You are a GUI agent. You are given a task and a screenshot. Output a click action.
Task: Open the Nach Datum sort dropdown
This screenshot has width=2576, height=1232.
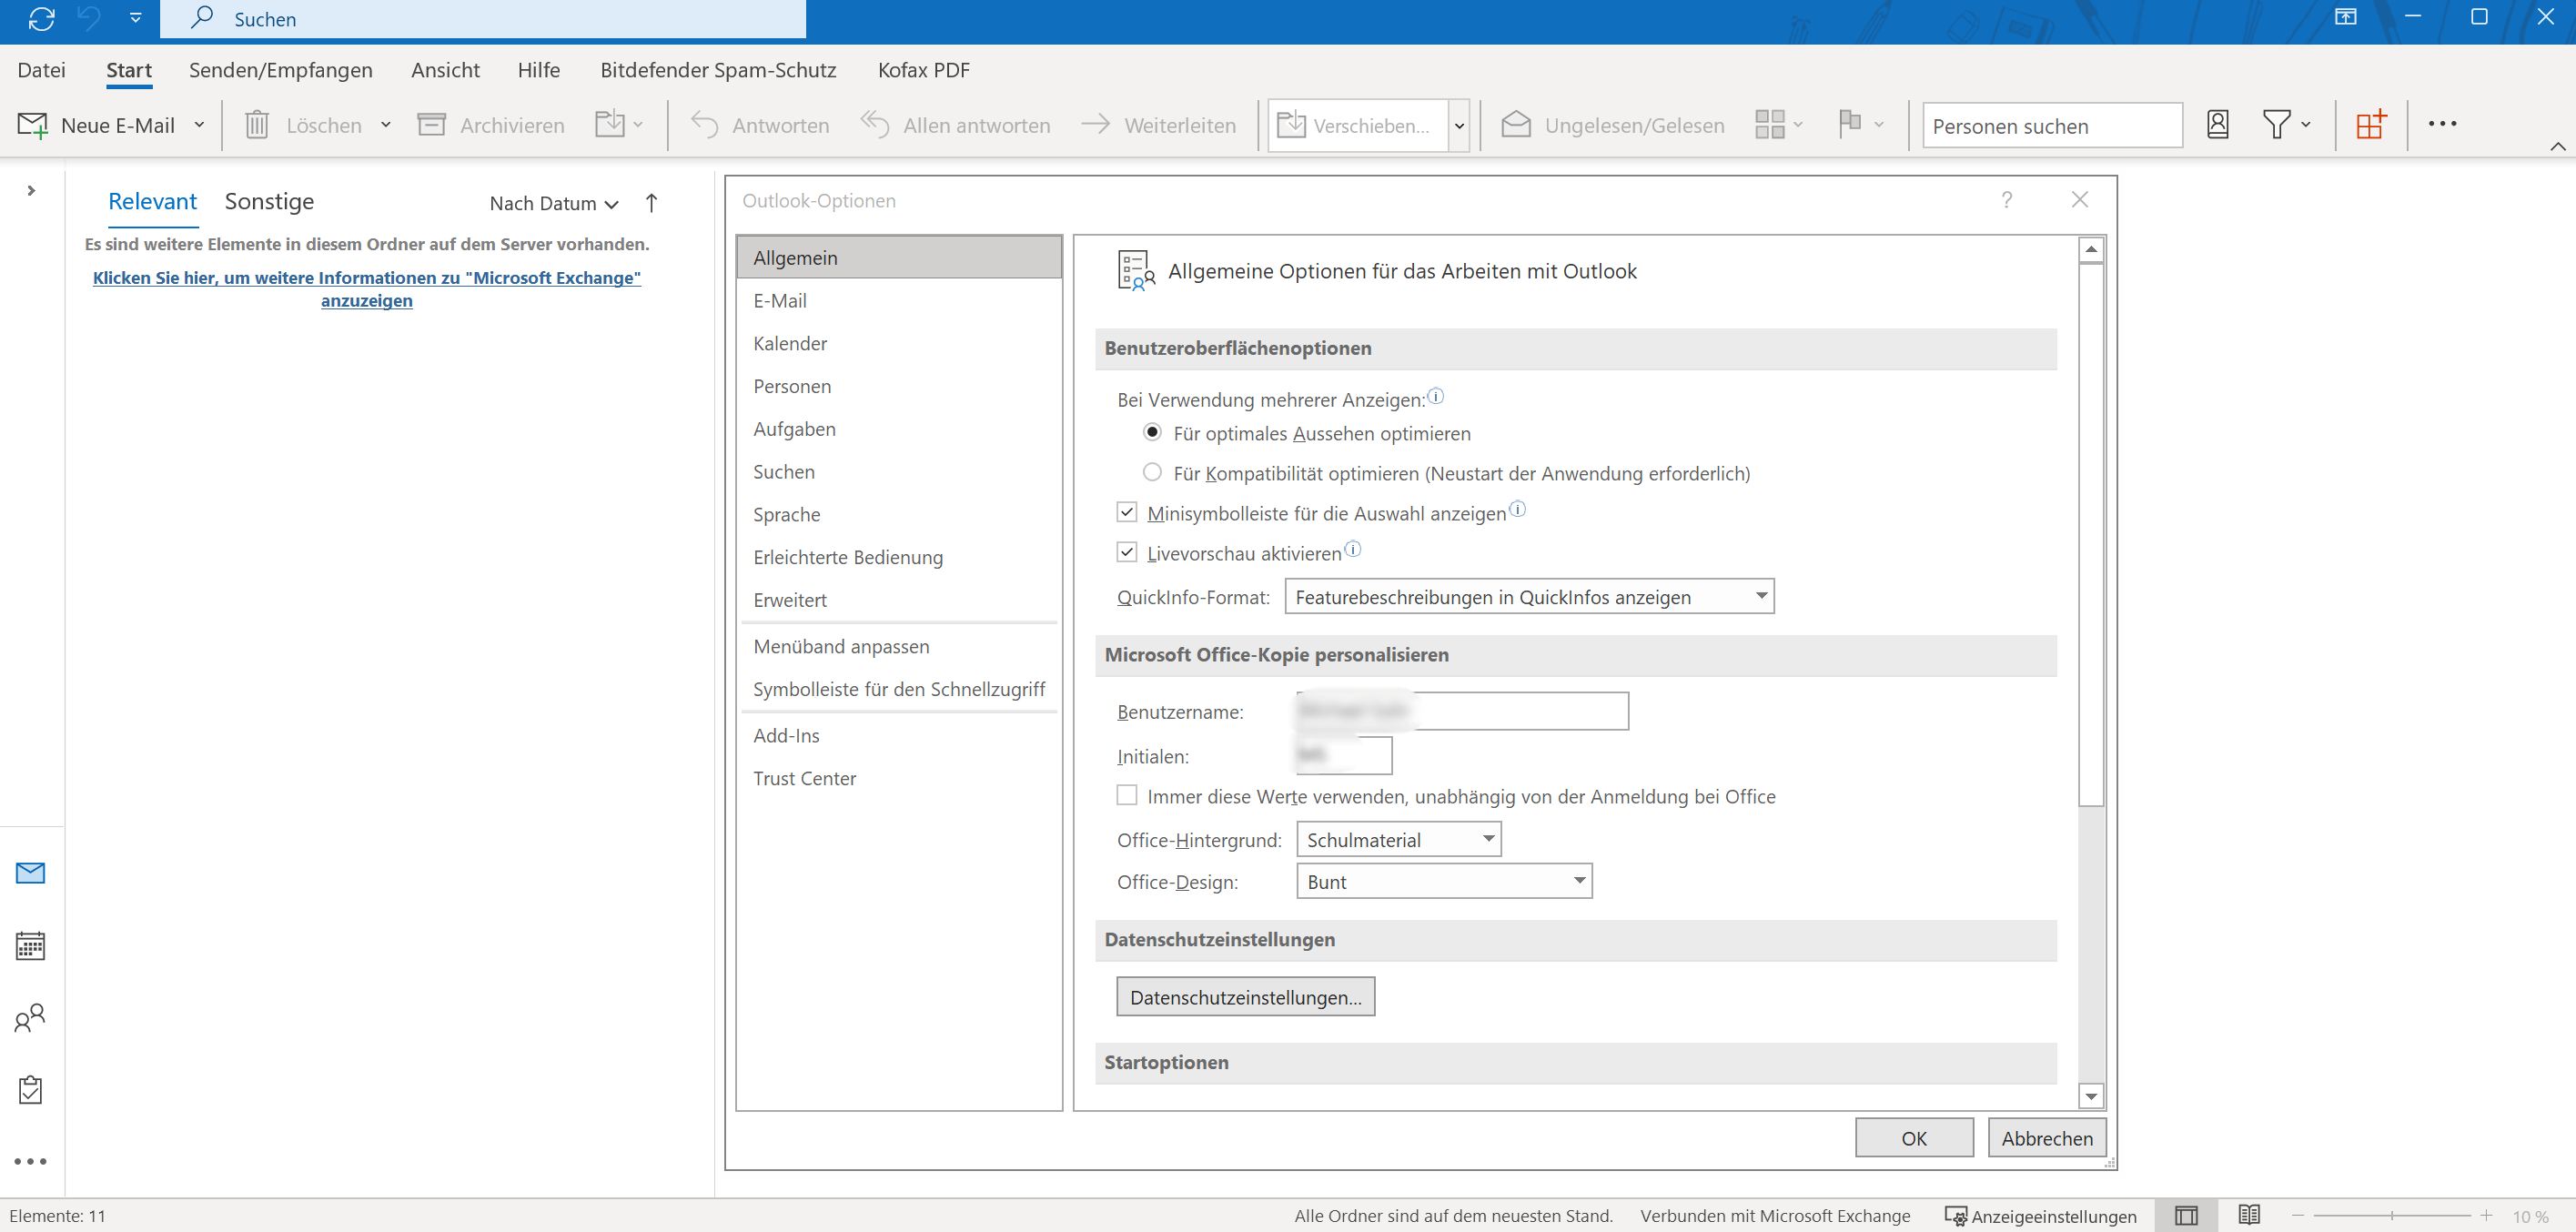(x=553, y=203)
